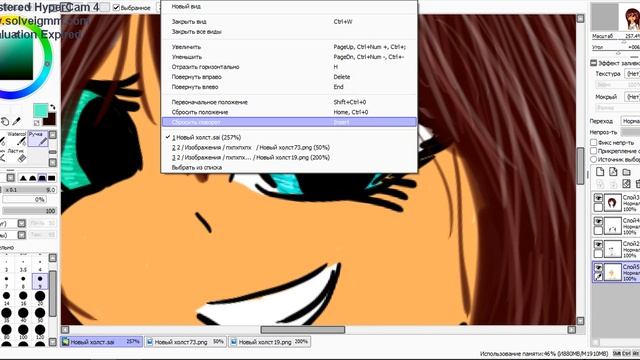The image size is (640, 360).
Task: Pick brush size 8 preset
Action: click(23, 281)
